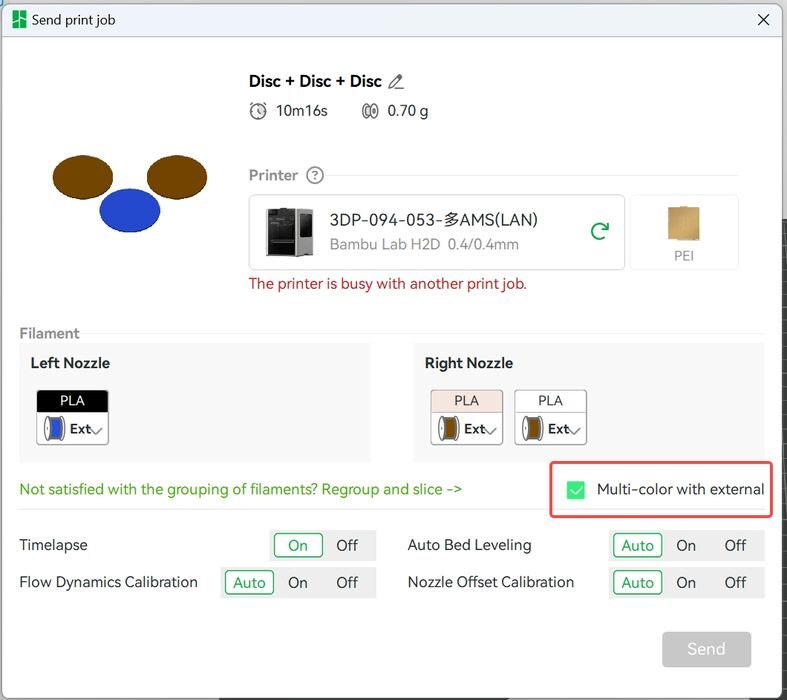Turn Timelapse off
The width and height of the screenshot is (787, 700).
pos(347,545)
